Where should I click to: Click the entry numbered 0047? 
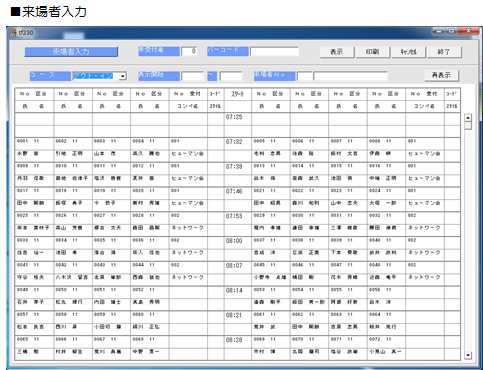(x=336, y=265)
